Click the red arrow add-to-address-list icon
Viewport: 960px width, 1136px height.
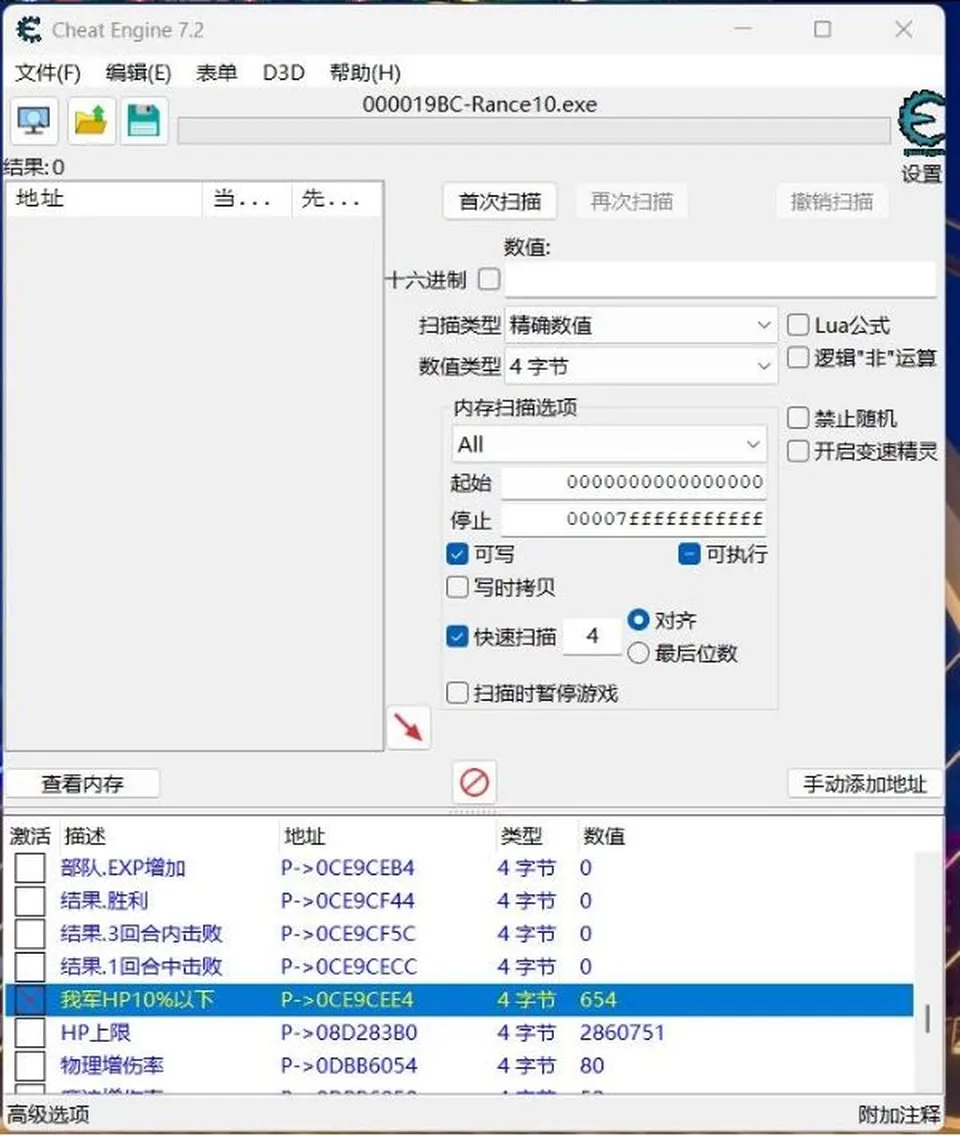[409, 727]
